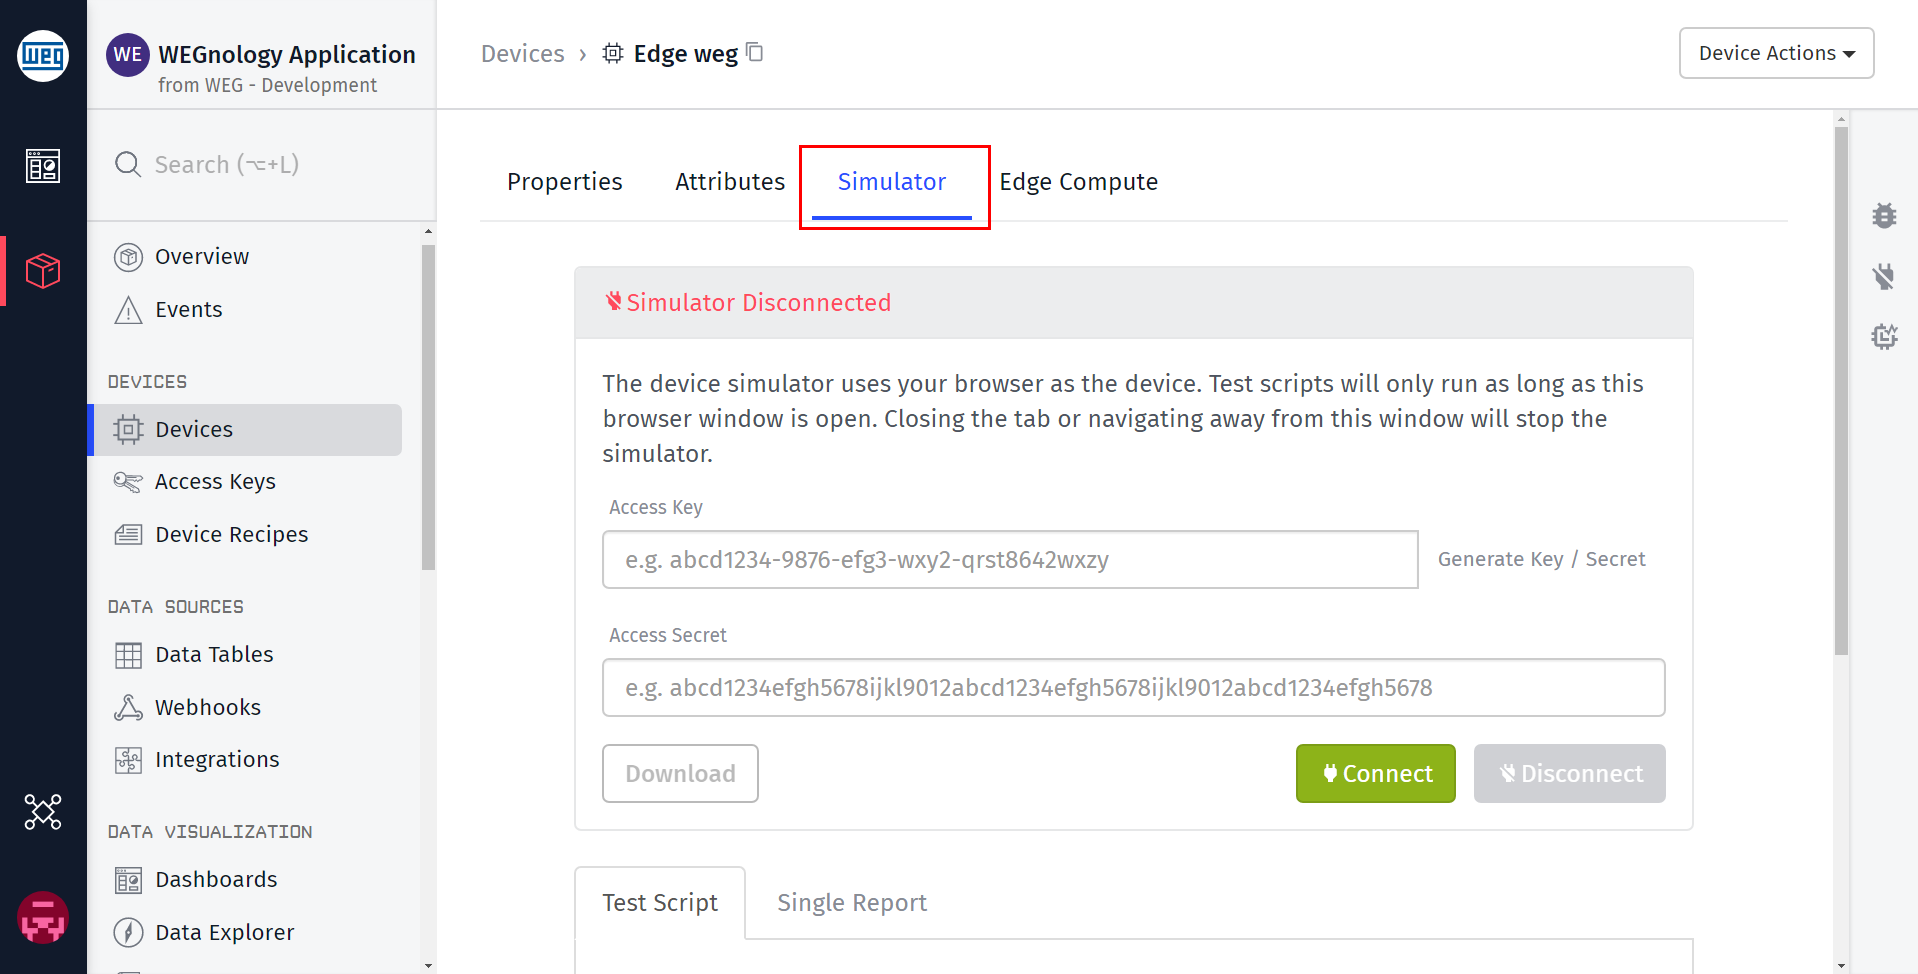Open the workflow nodes icon in rail
Screen dimensions: 1918x974
[43, 812]
